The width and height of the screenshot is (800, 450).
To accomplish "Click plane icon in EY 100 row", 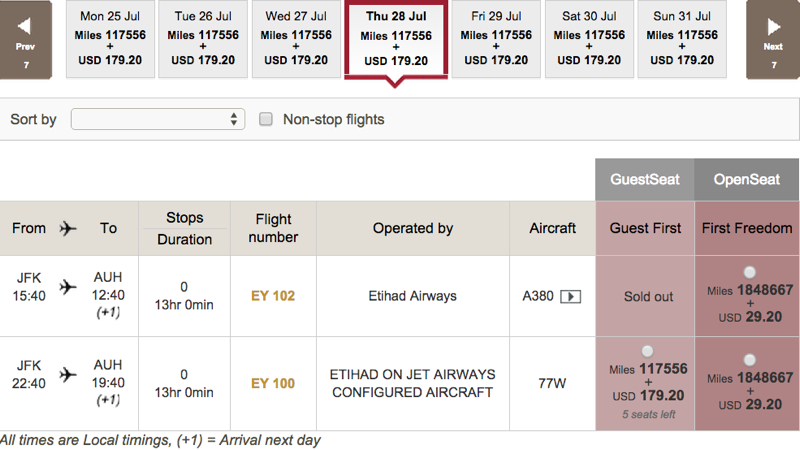I will click(68, 374).
